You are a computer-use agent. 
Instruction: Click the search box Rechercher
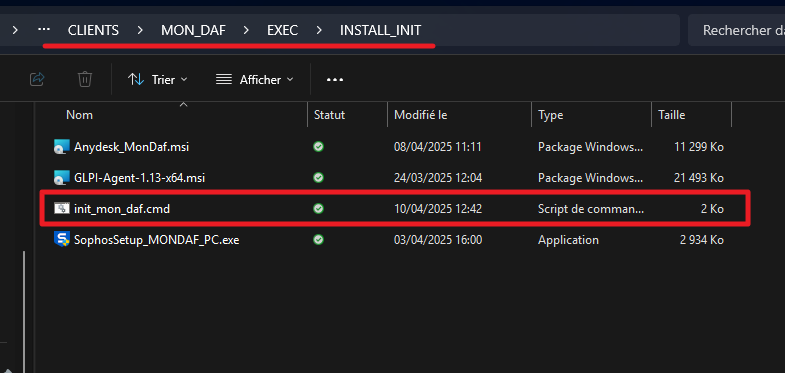click(736, 31)
